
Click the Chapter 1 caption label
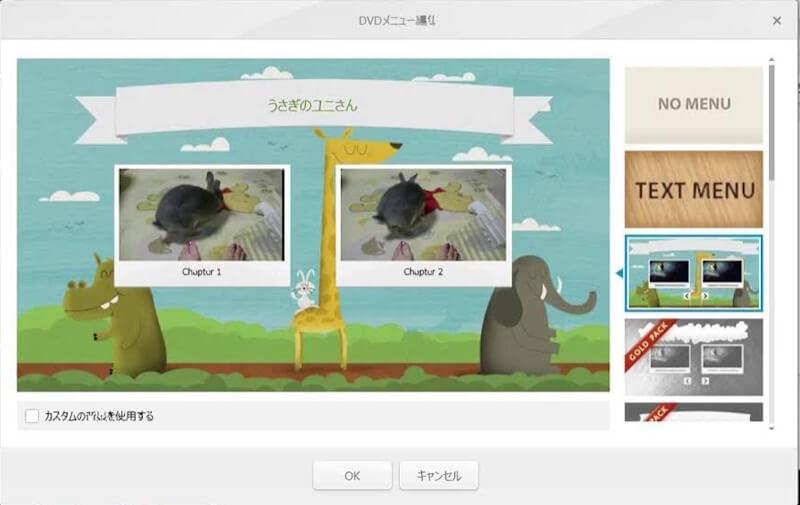(202, 272)
